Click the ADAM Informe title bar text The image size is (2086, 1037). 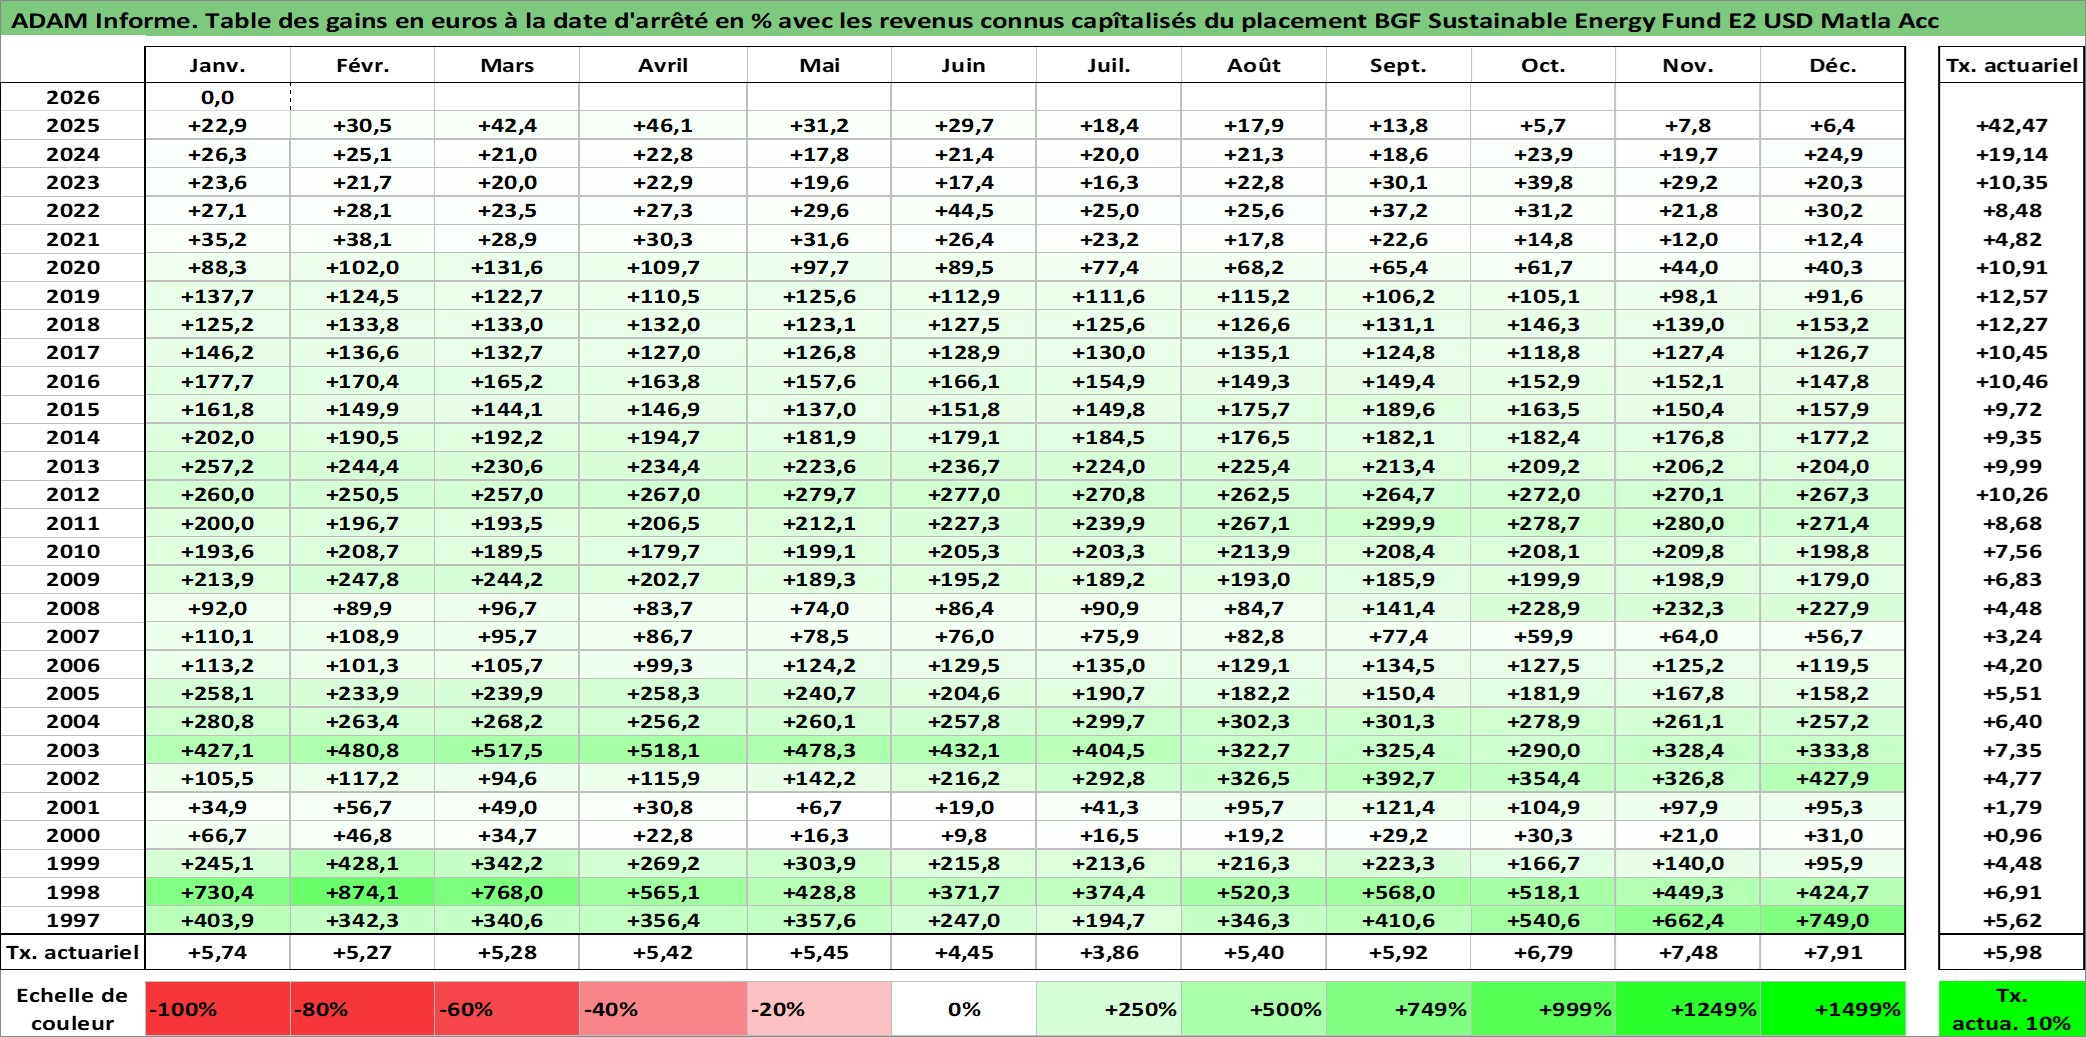pos(975,20)
